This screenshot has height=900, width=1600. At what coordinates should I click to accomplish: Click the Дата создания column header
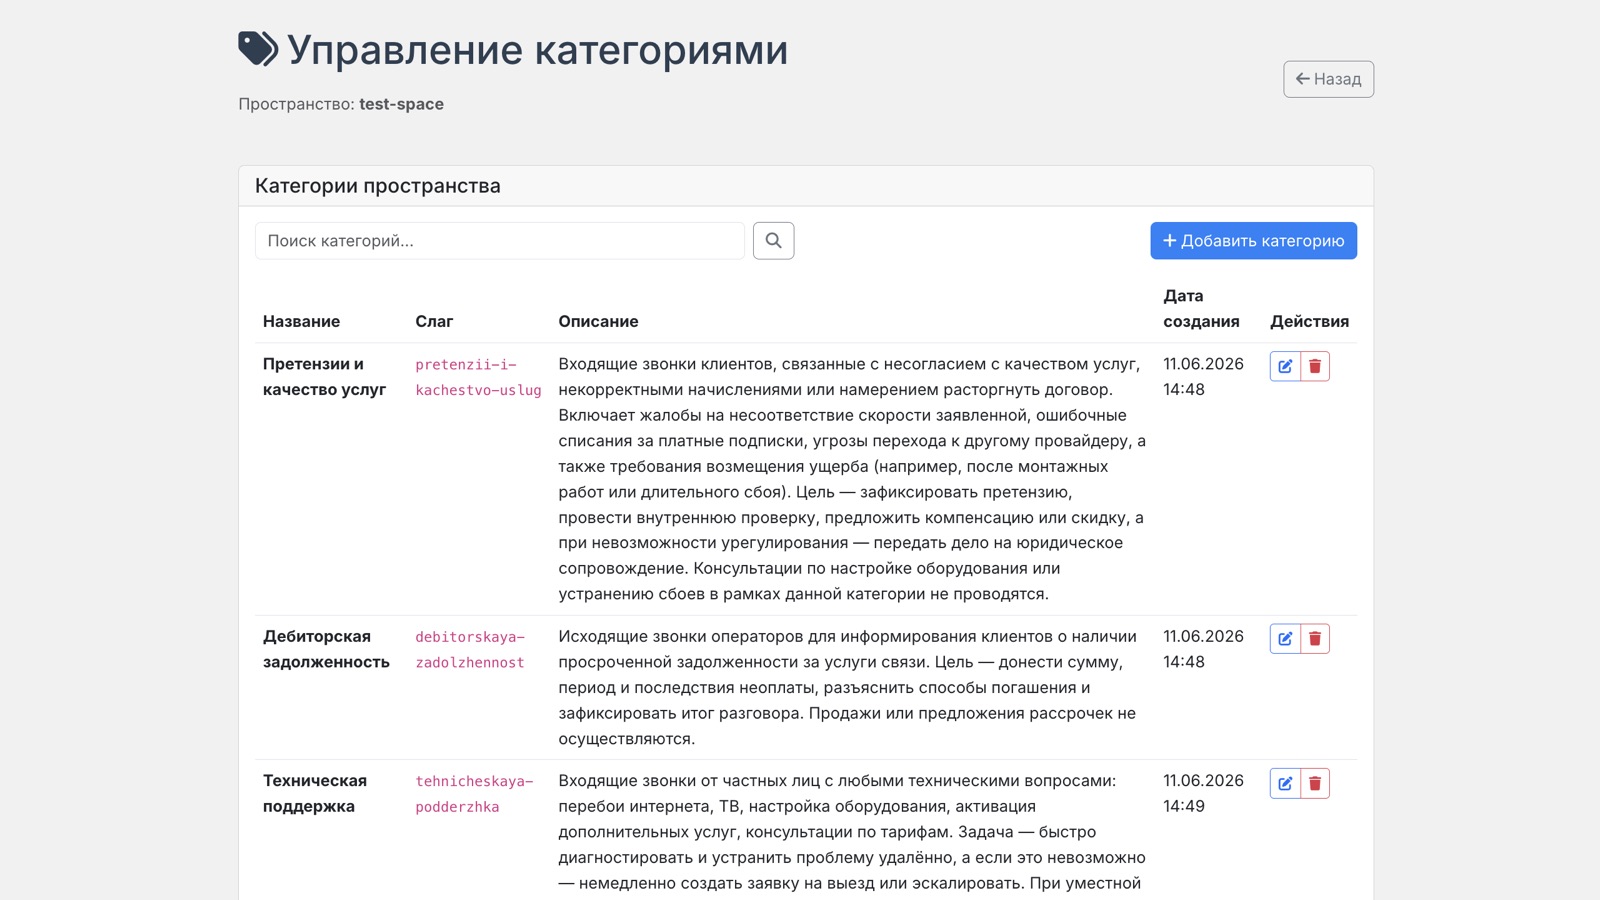coord(1201,308)
